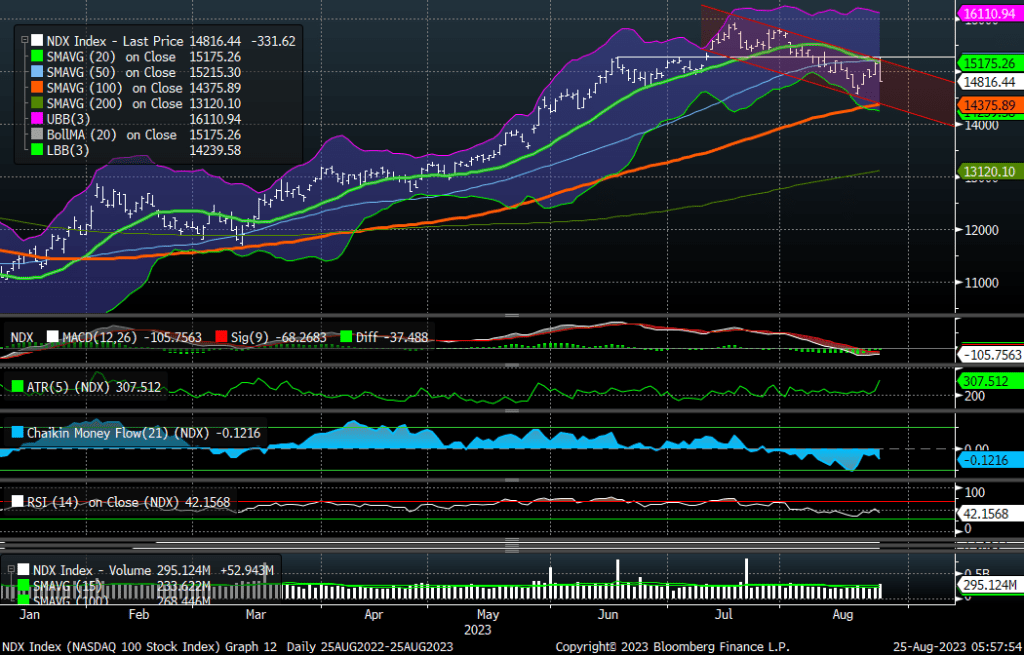Screen dimensions: 1024x655
Task: Click the 'Chaikin Money Flow(21) (NDX)' label
Action: pos(118,432)
